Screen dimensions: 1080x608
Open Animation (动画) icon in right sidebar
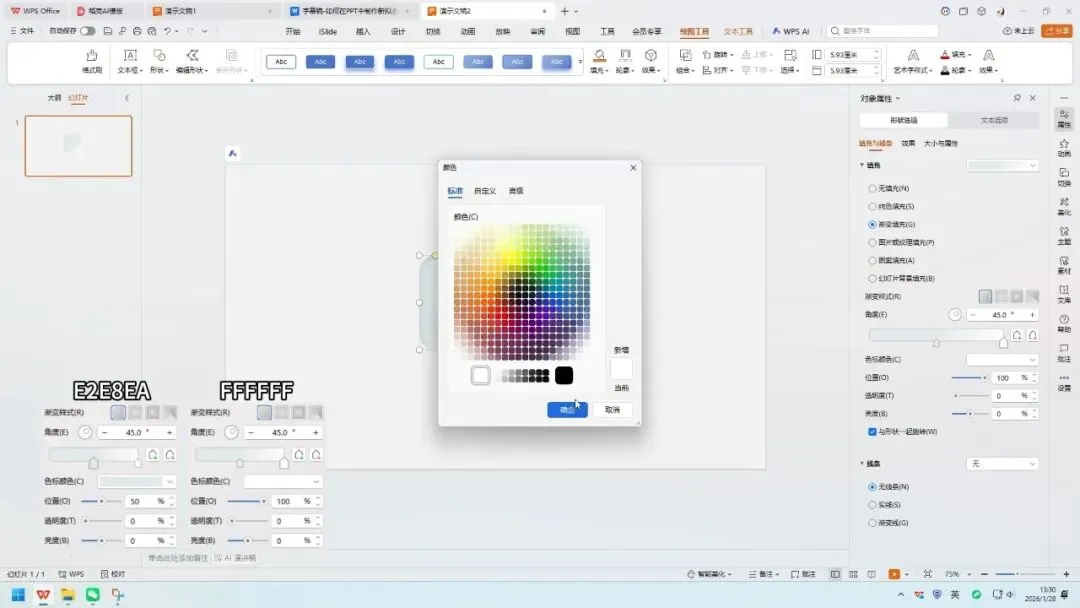click(1064, 147)
